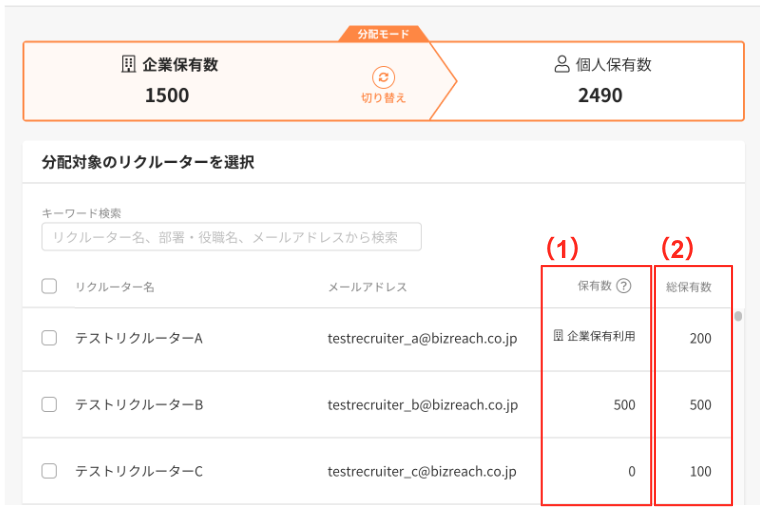The height and width of the screenshot is (513, 764).
Task: Click testrecruiter_a@bizreach.co.jp email address
Action: 422,338
